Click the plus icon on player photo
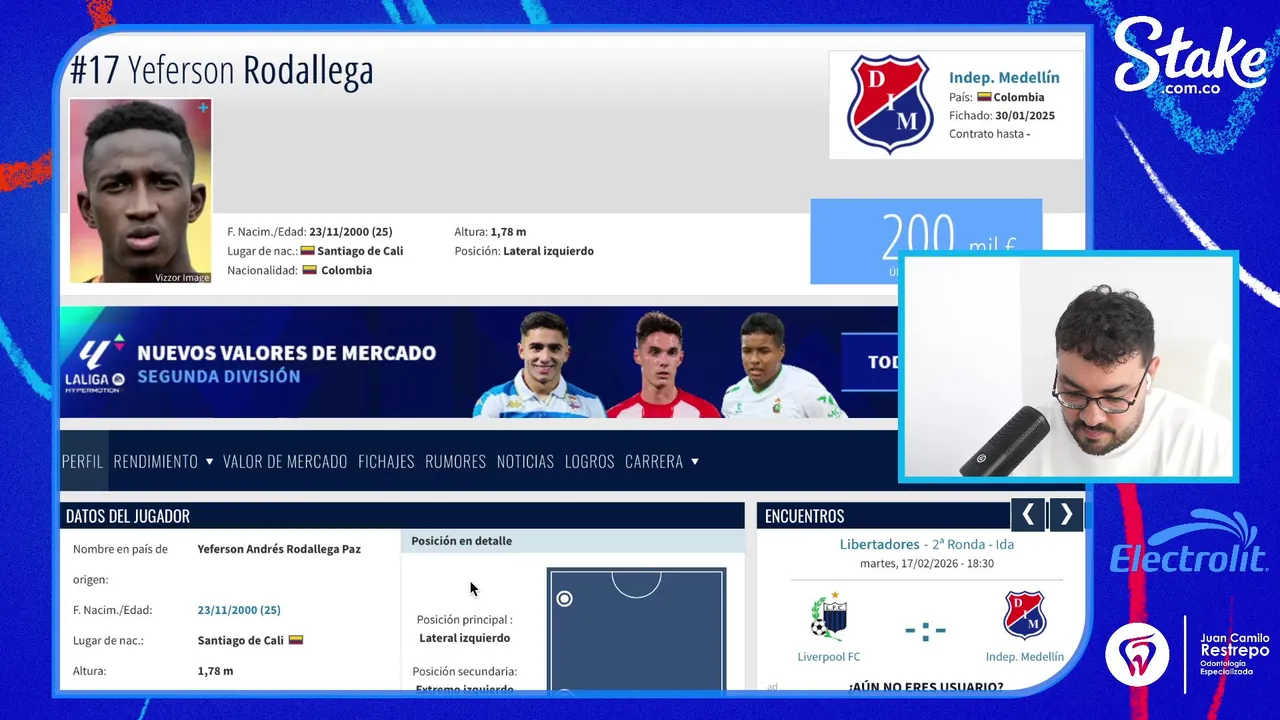The width and height of the screenshot is (1280, 720). tap(203, 107)
